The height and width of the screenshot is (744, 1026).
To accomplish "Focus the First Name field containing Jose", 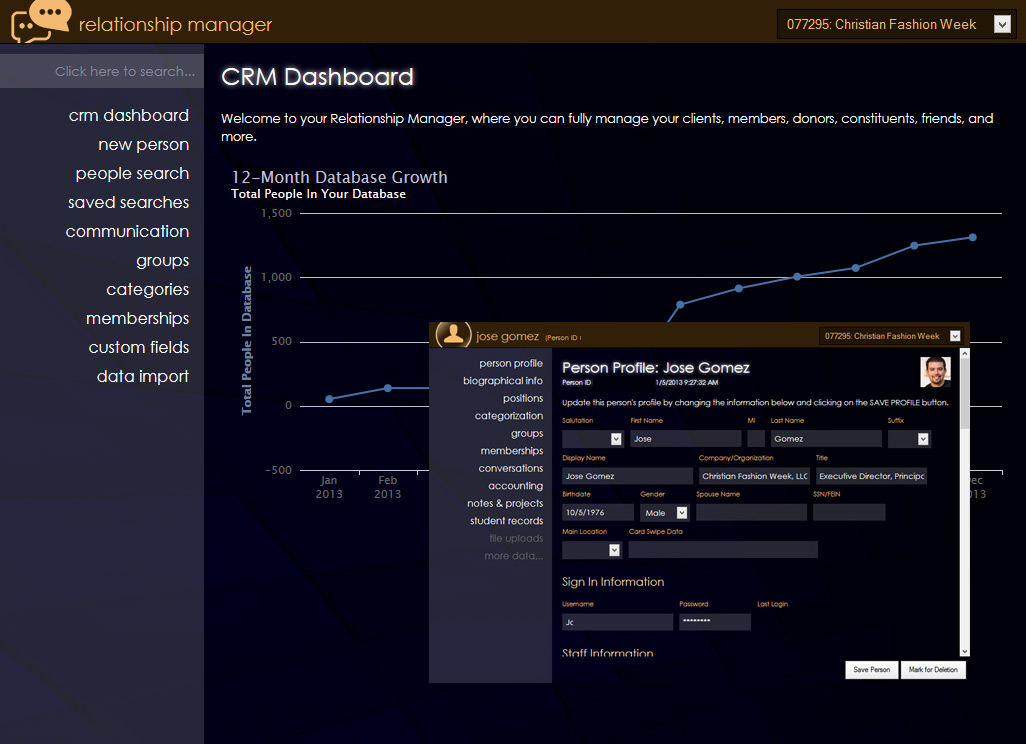I will tap(685, 439).
